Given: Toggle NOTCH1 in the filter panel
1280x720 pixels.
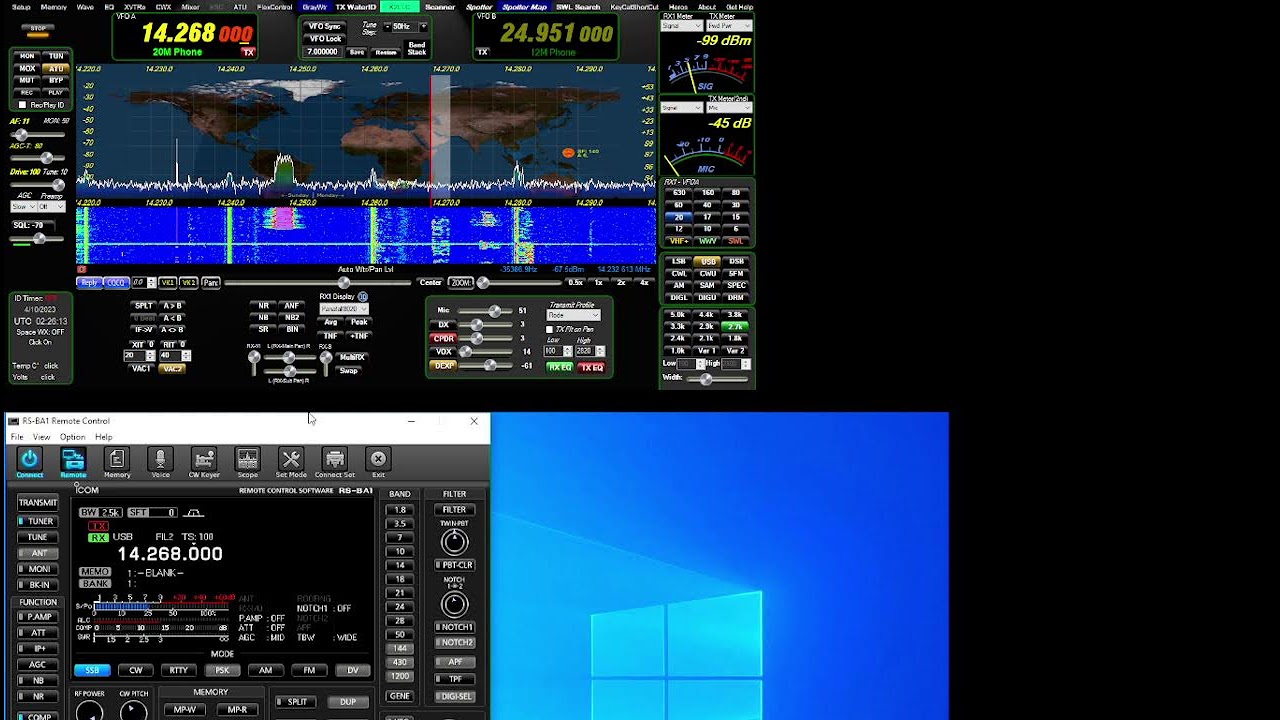Looking at the screenshot, I should (x=454, y=627).
